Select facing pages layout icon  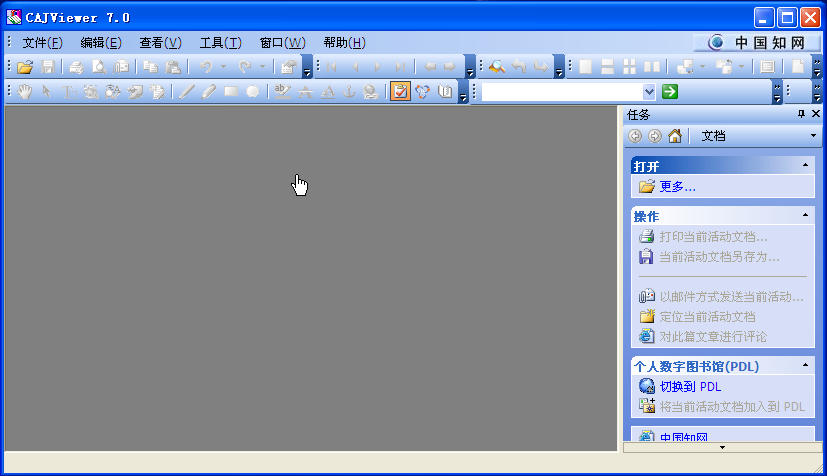coord(652,67)
